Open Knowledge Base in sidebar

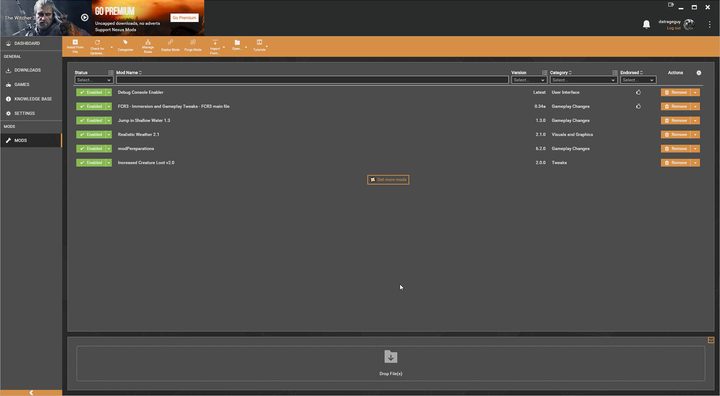pos(31,99)
